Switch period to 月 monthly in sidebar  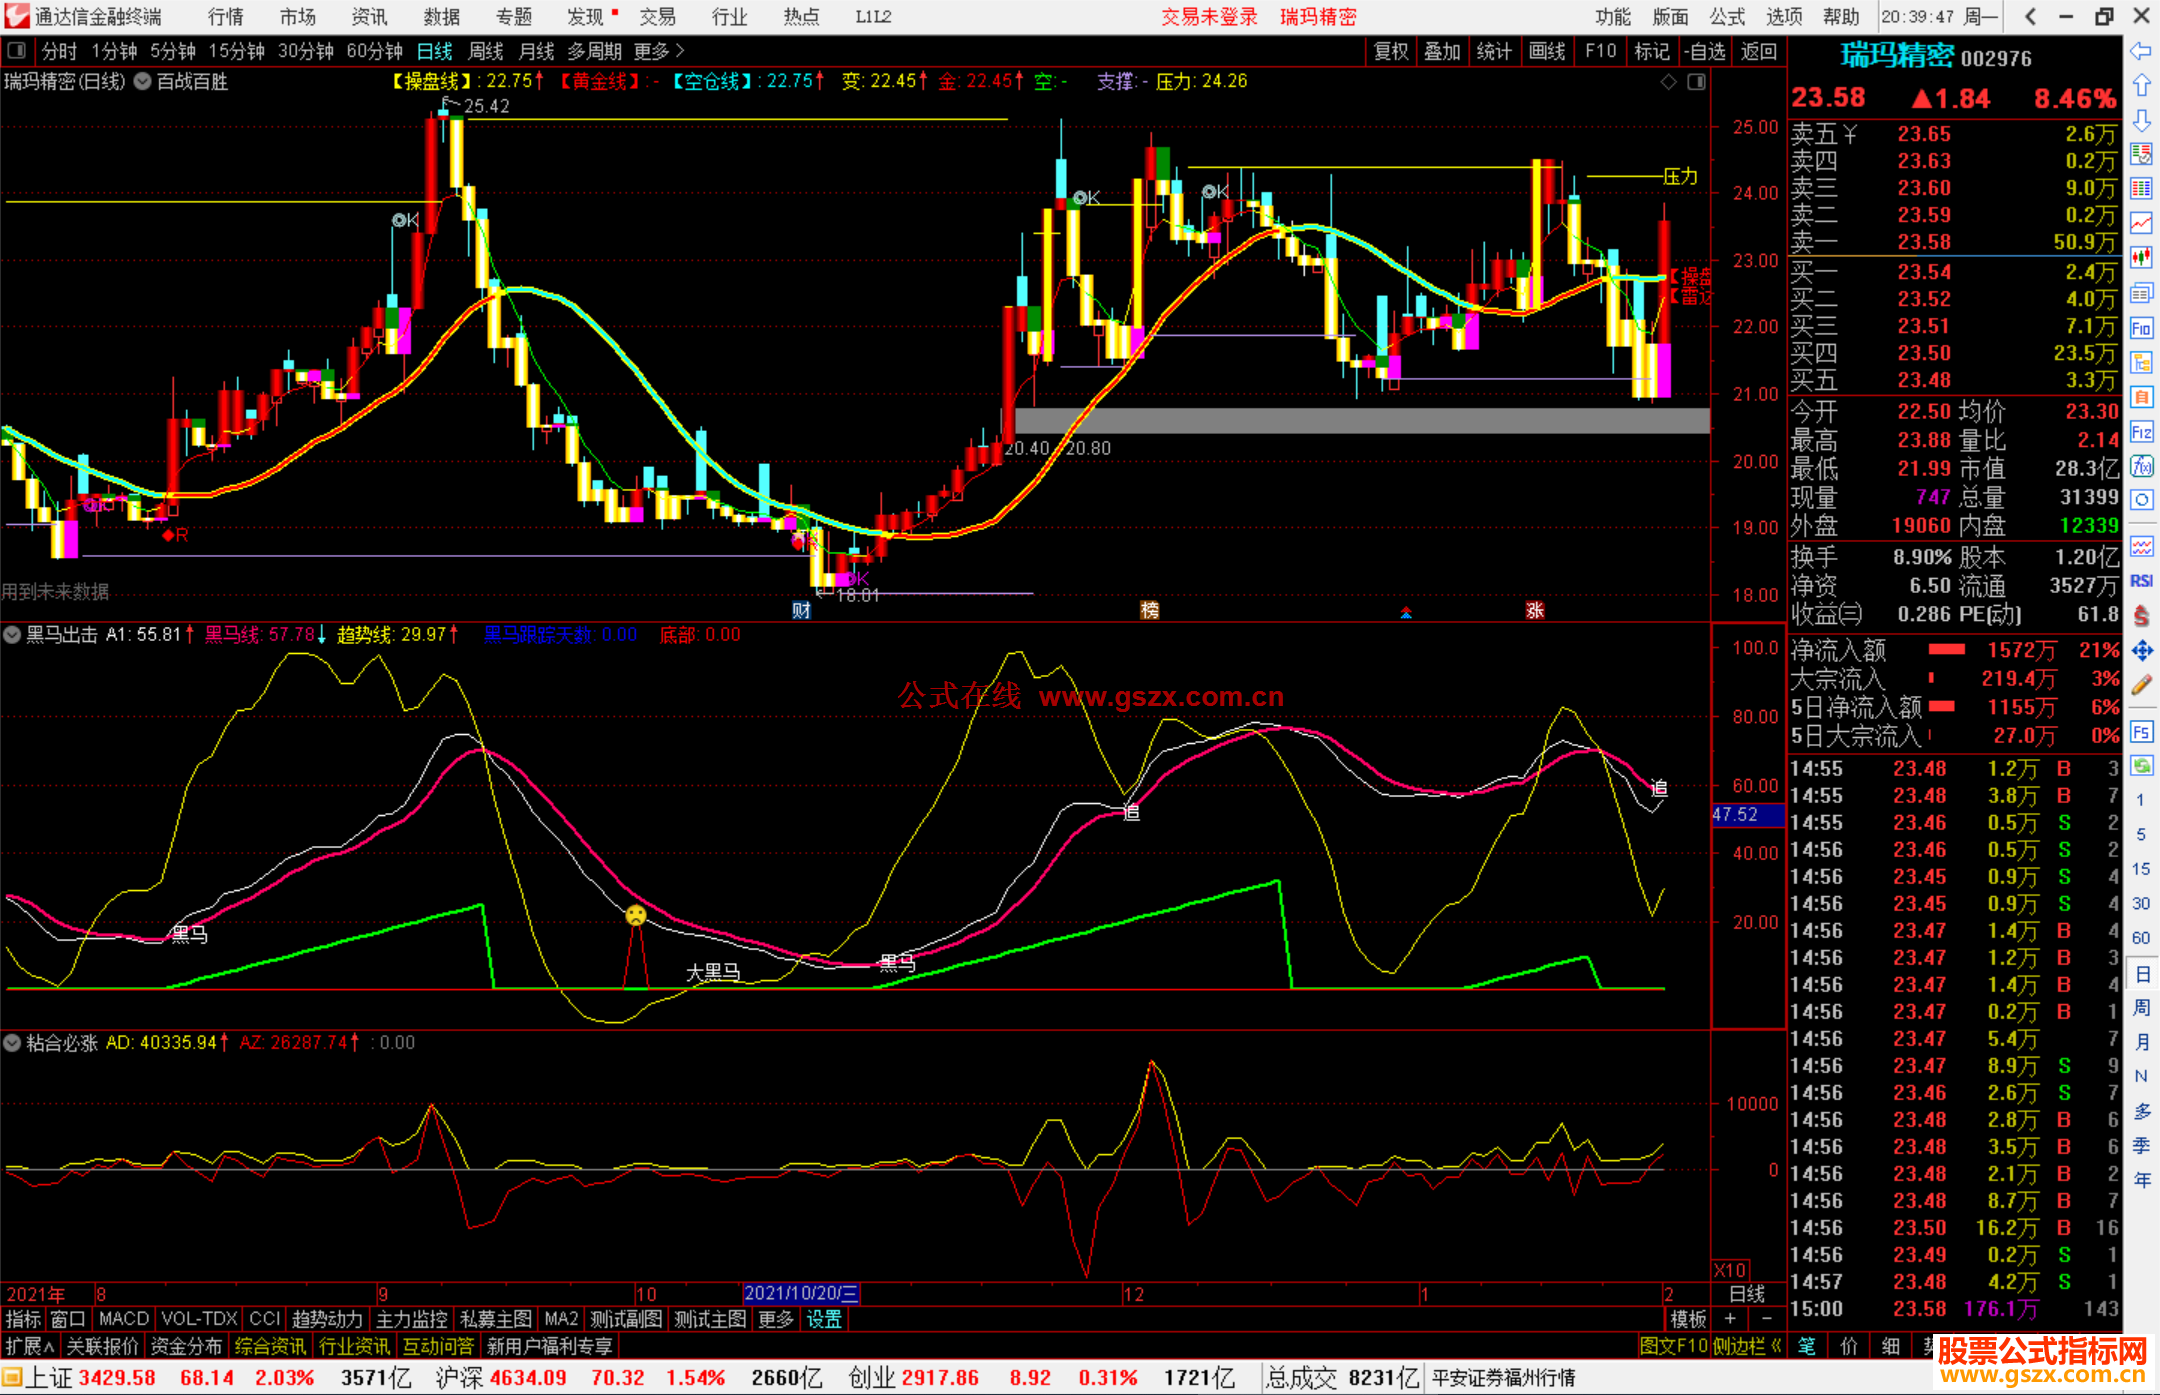pos(2141,1042)
